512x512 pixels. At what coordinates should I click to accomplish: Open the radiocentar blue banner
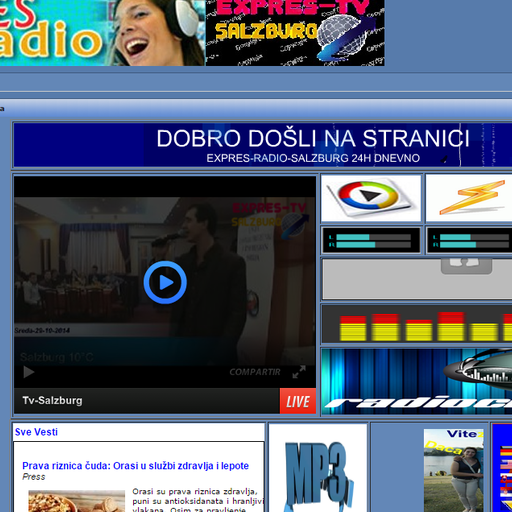tap(417, 381)
